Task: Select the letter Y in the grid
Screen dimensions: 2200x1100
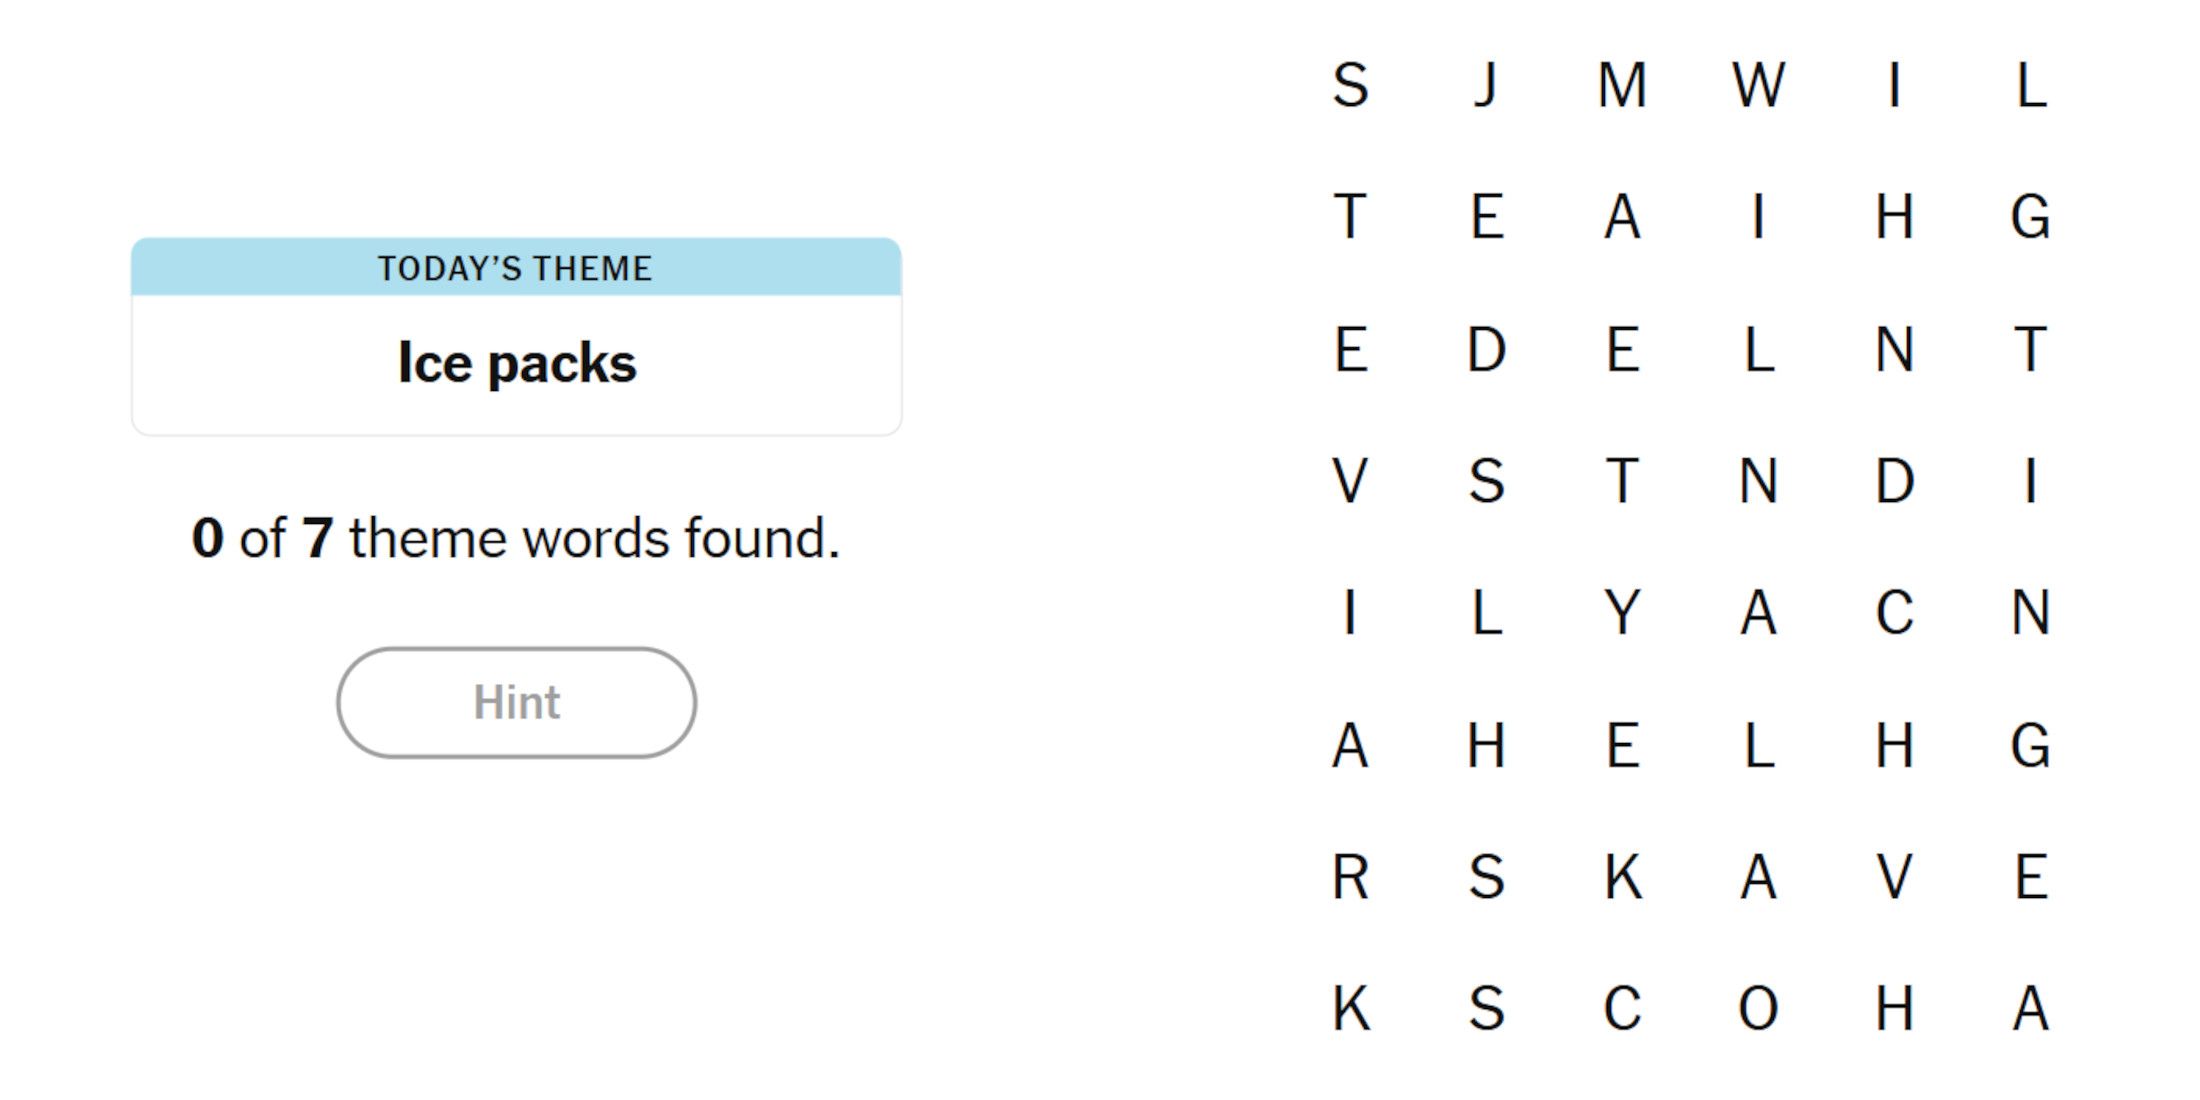Action: (1622, 612)
